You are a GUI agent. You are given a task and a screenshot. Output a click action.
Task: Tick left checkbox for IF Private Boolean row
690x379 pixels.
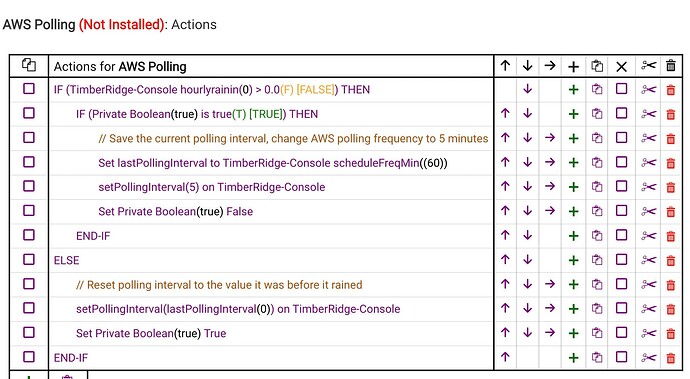29,113
